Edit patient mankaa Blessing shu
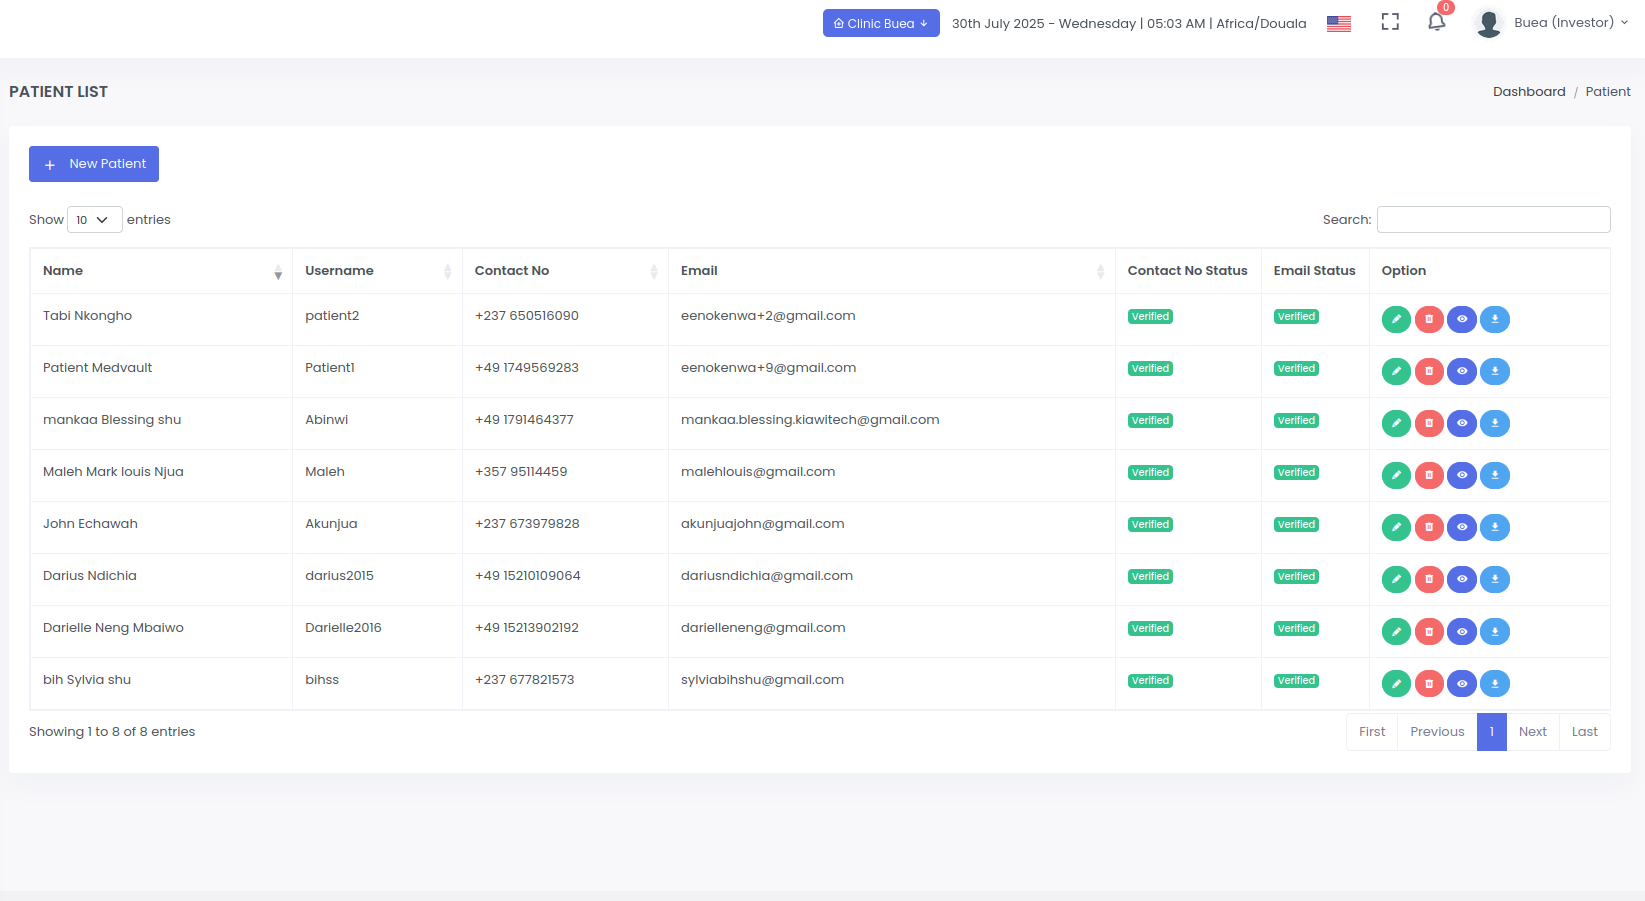The image size is (1645, 901). [x=1396, y=423]
